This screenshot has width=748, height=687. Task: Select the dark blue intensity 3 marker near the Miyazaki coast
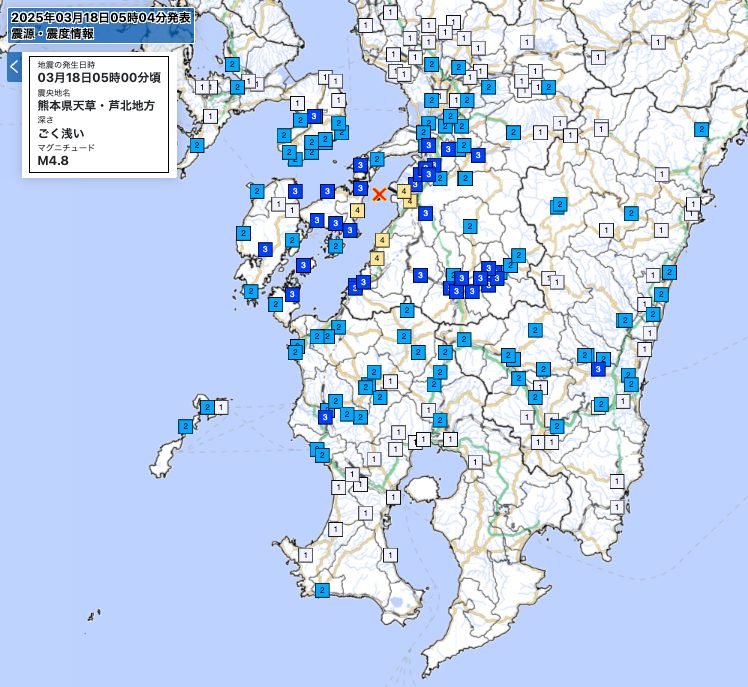coord(598,369)
